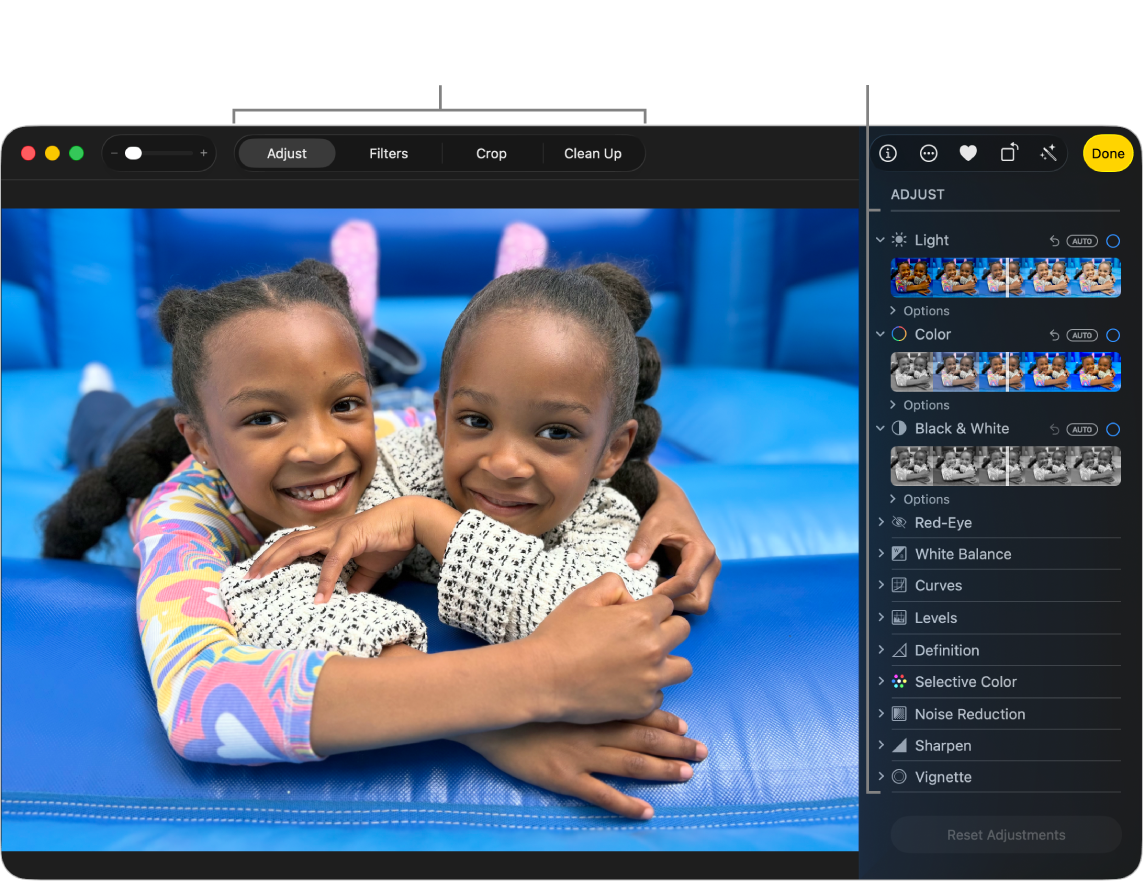
Task: Click the Light sun icon
Action: [x=900, y=240]
